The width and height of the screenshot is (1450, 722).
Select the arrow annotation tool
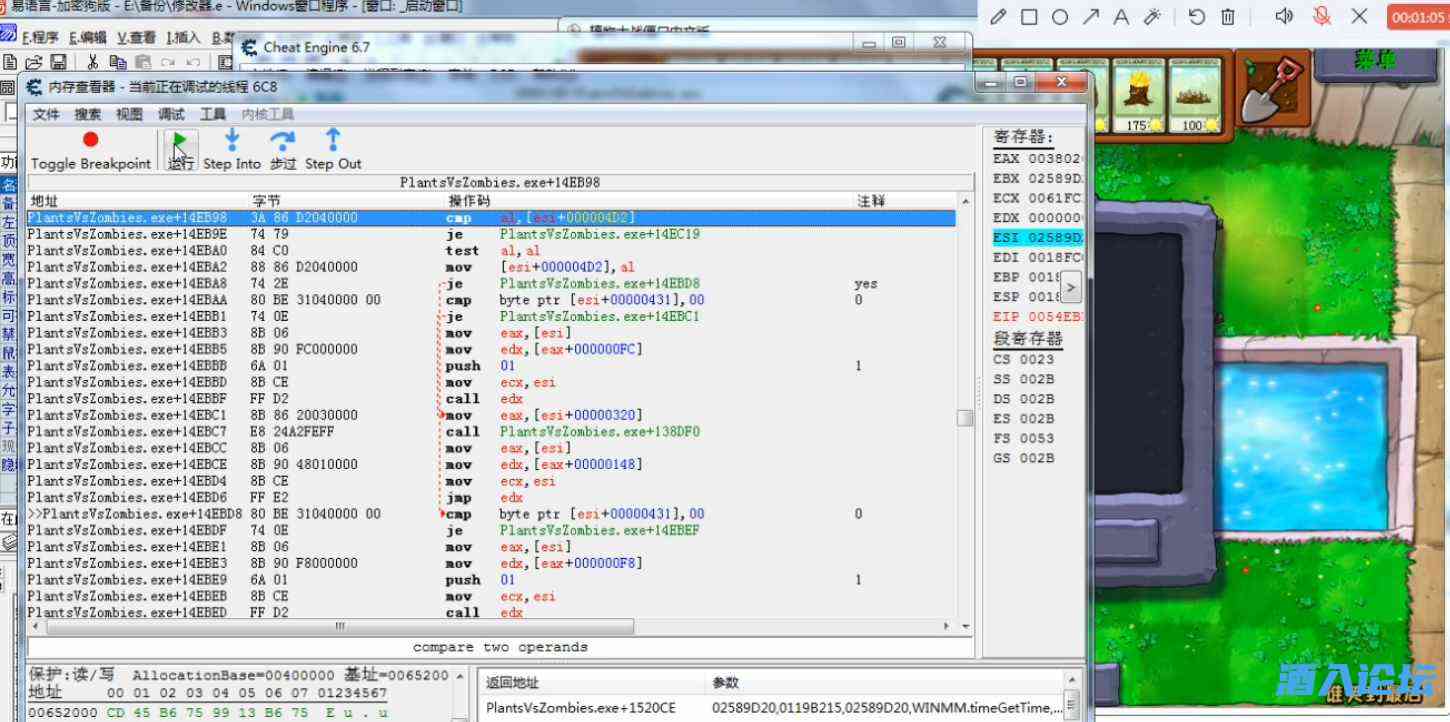coord(1090,16)
